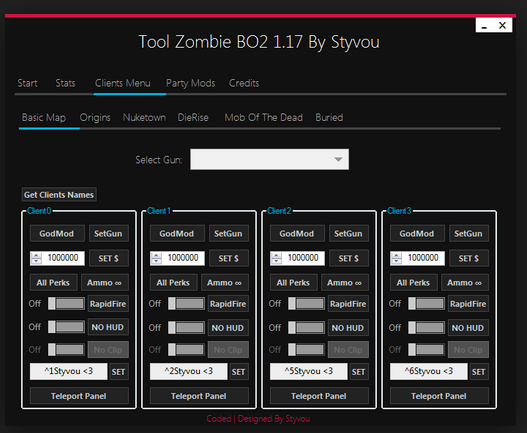Click SetGun for Client3
Image resolution: width=527 pixels, height=433 pixels.
[x=469, y=234]
